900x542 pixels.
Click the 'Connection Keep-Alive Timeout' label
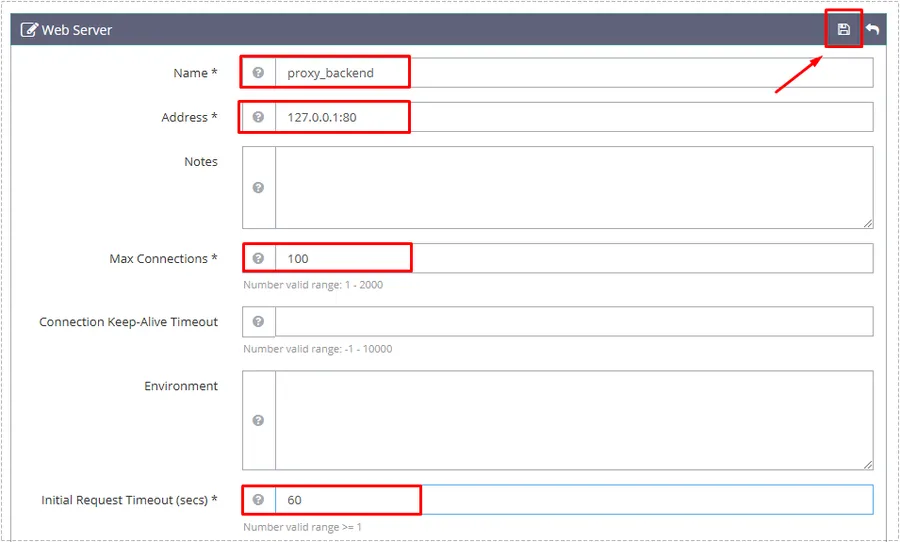[129, 322]
